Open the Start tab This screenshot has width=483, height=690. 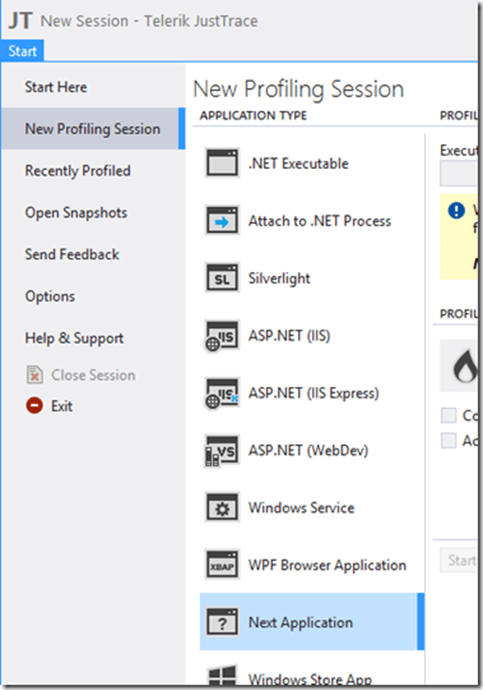click(22, 51)
